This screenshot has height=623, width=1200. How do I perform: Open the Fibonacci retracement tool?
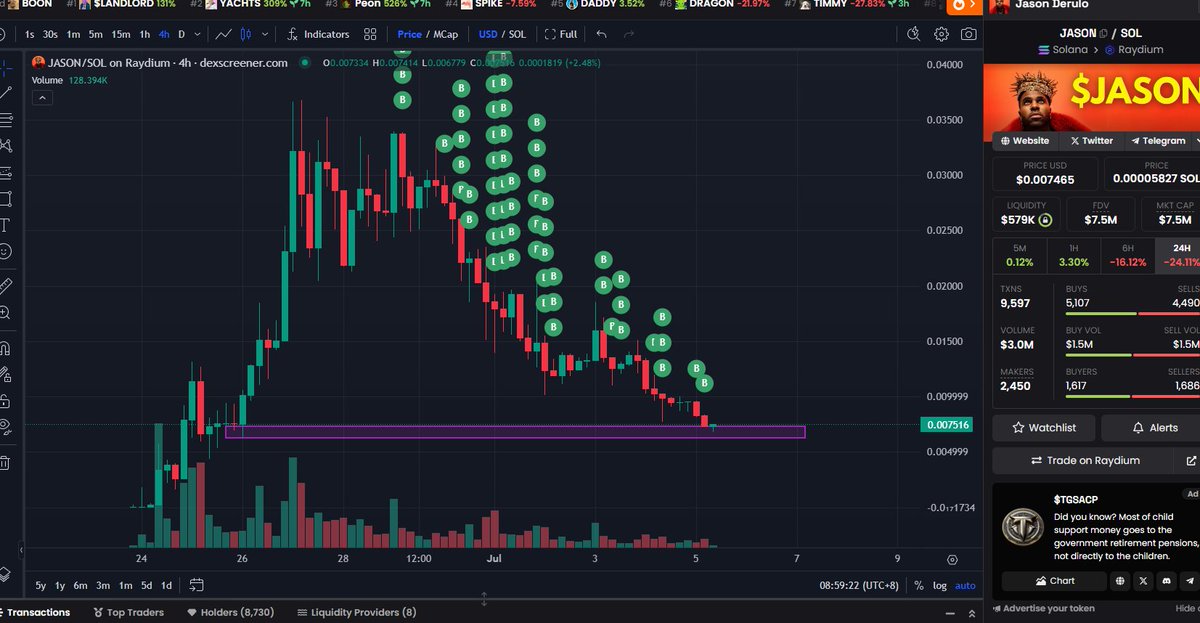tap(6, 119)
